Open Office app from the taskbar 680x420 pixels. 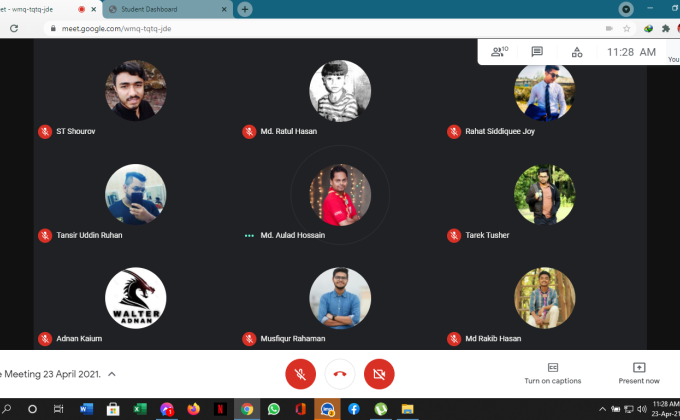[301, 409]
